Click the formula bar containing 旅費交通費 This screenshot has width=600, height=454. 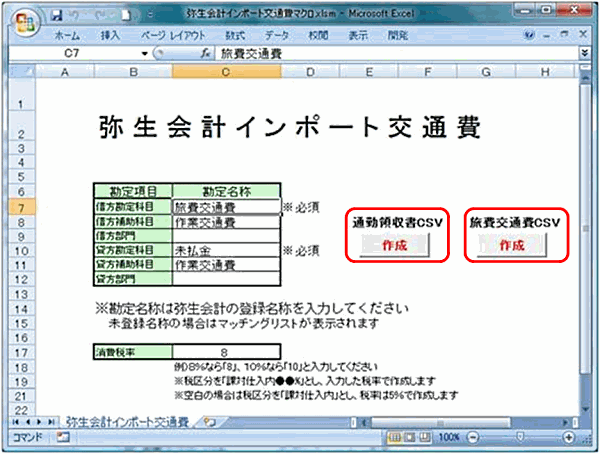pyautogui.click(x=396, y=53)
